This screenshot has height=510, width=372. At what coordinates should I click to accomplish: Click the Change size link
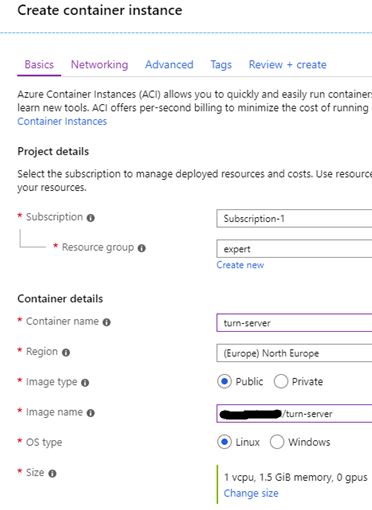click(x=251, y=493)
